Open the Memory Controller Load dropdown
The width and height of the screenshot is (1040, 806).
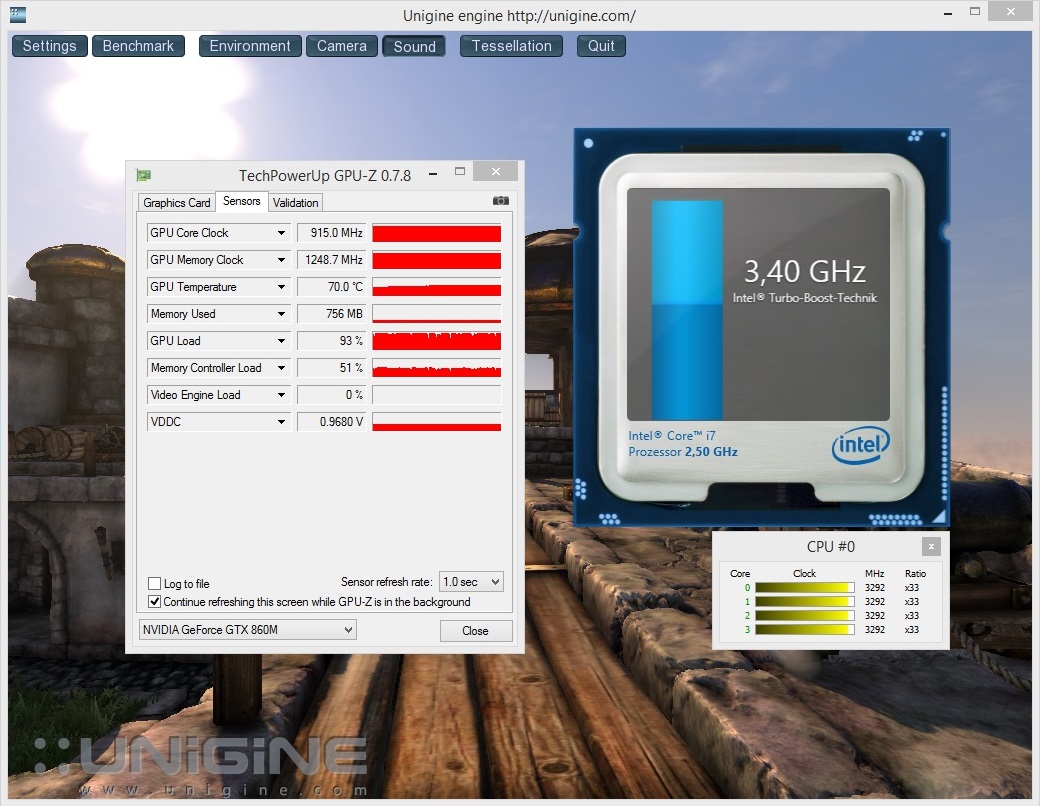[x=281, y=368]
